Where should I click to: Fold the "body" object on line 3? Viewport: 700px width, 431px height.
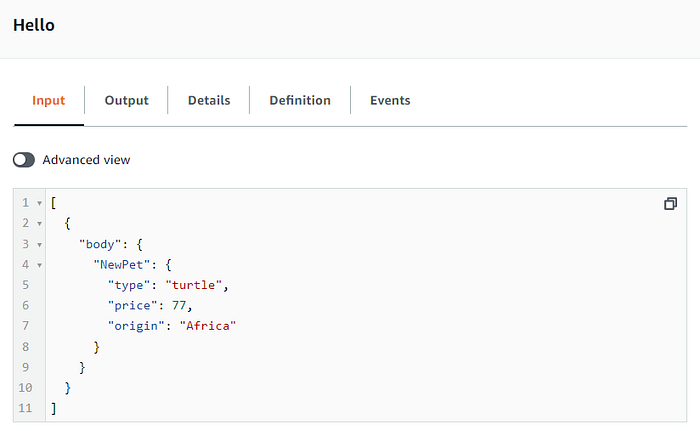click(39, 245)
